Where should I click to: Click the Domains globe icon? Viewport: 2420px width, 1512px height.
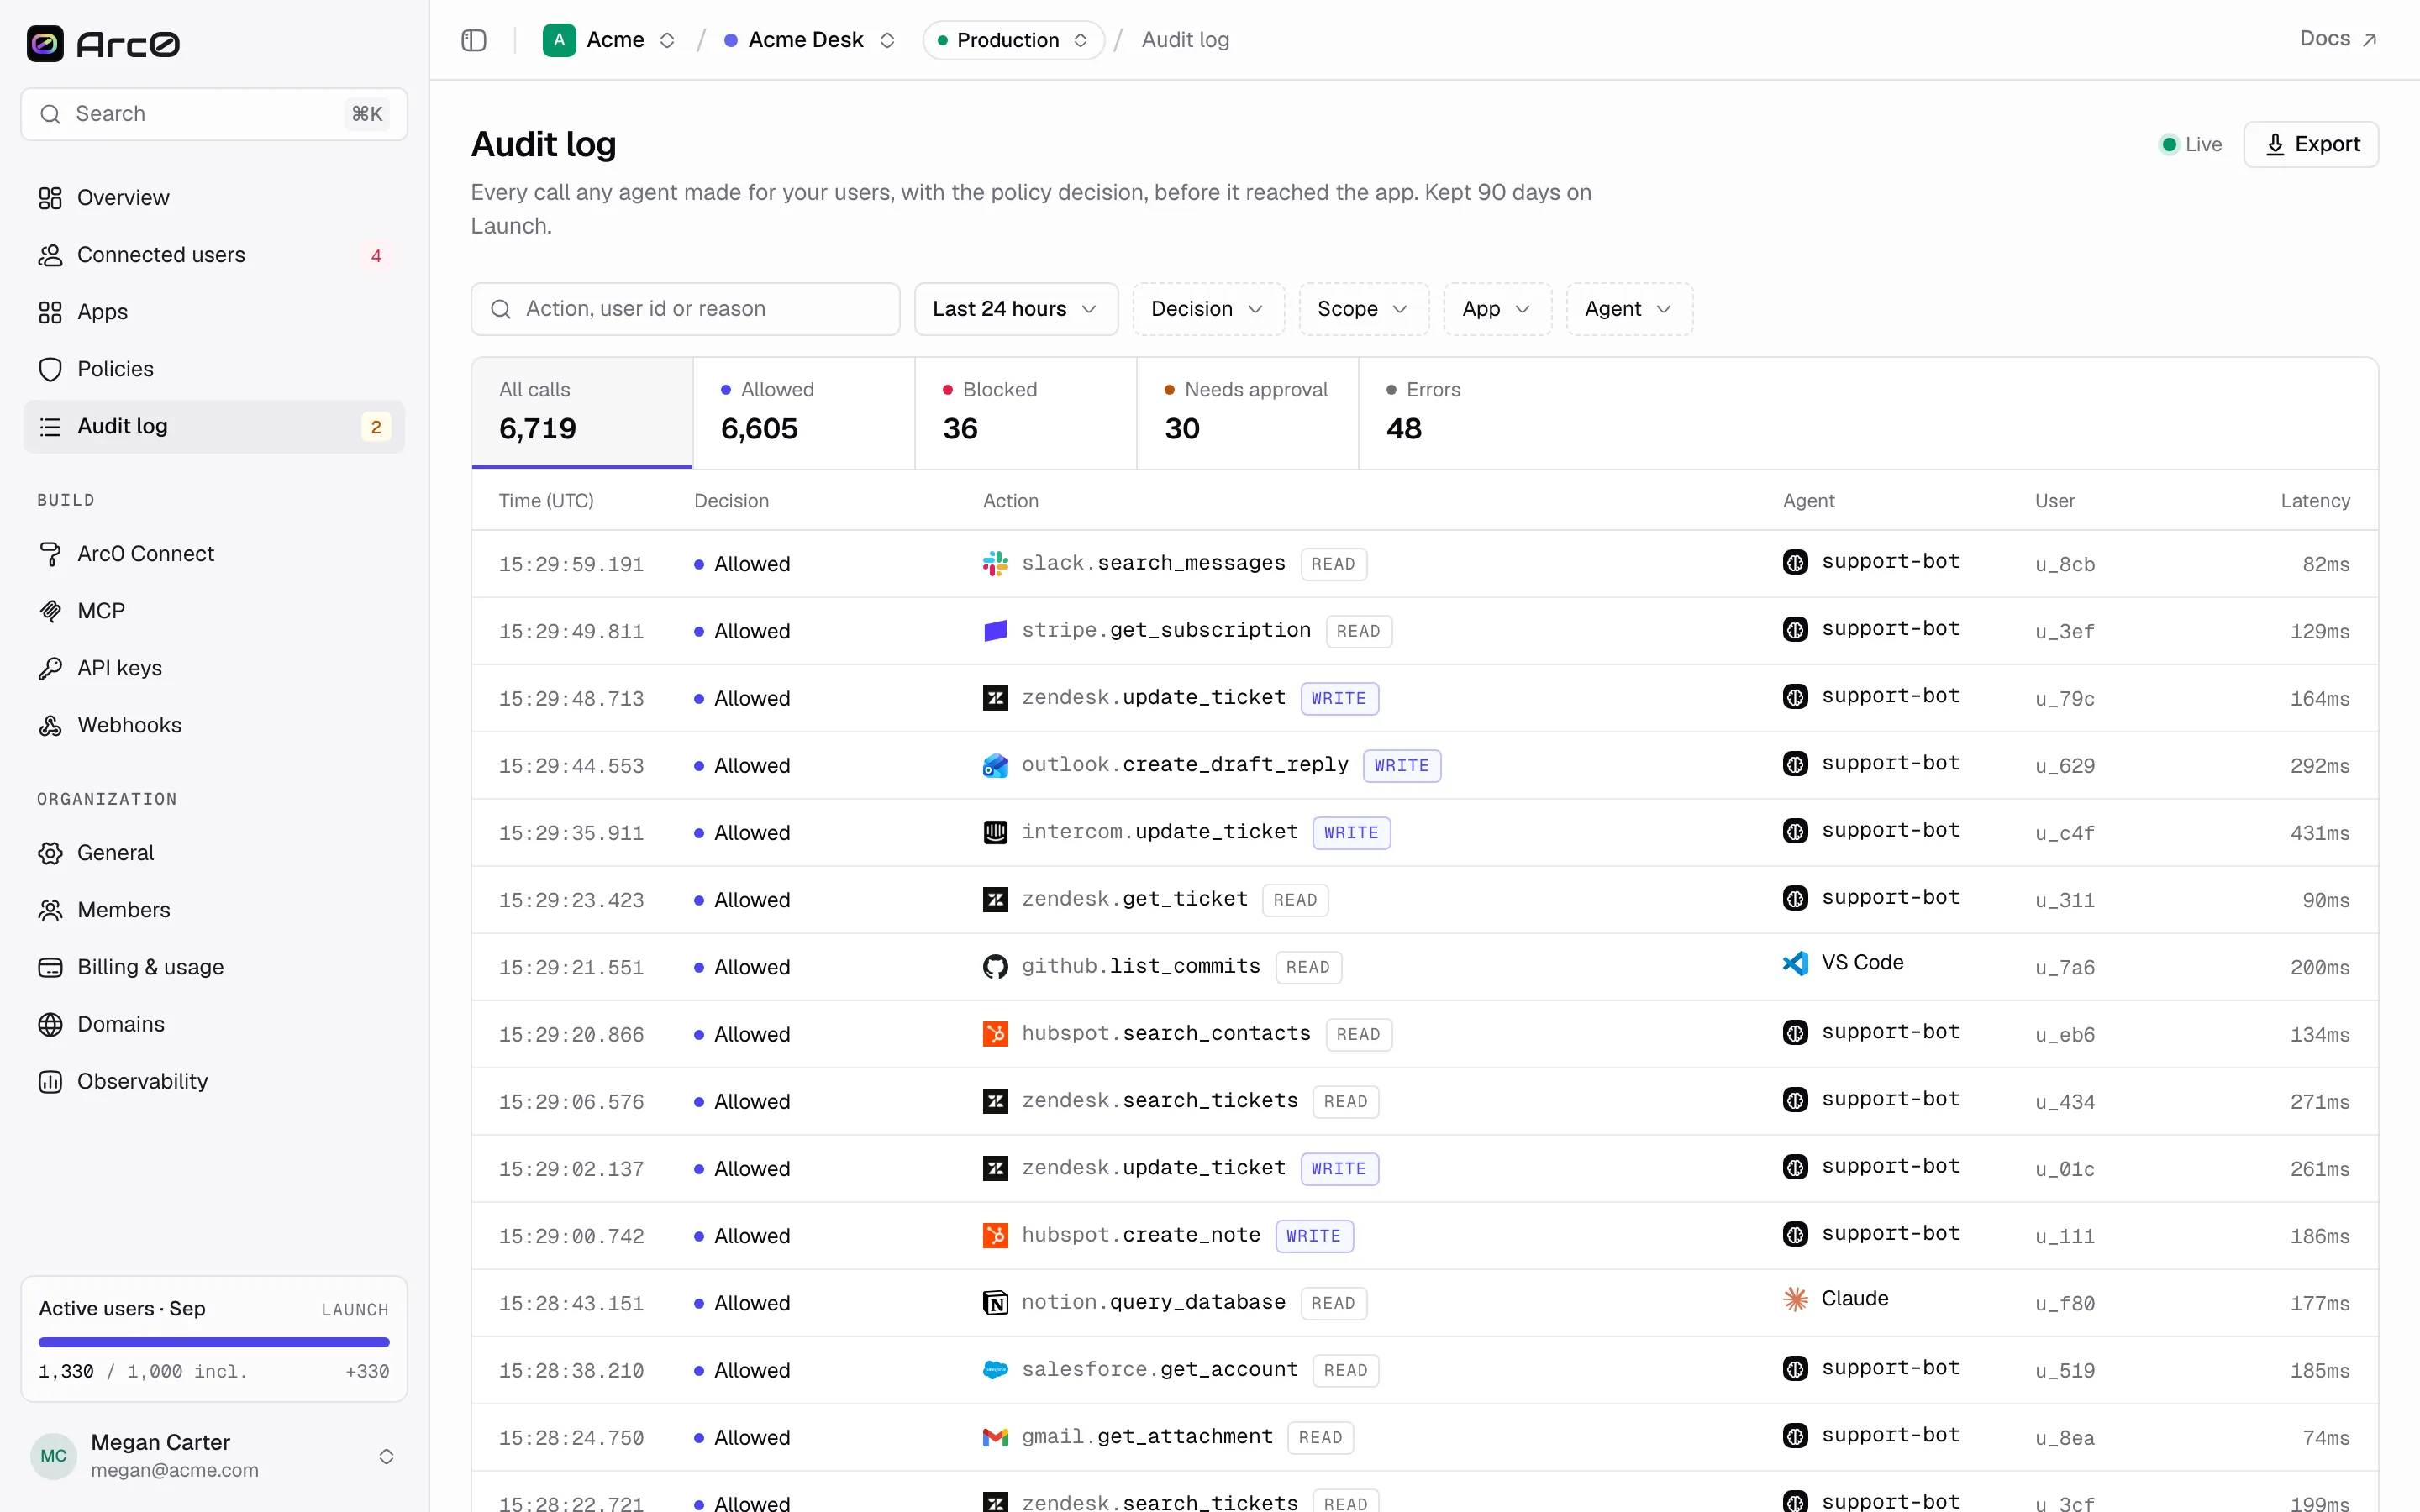click(50, 1024)
